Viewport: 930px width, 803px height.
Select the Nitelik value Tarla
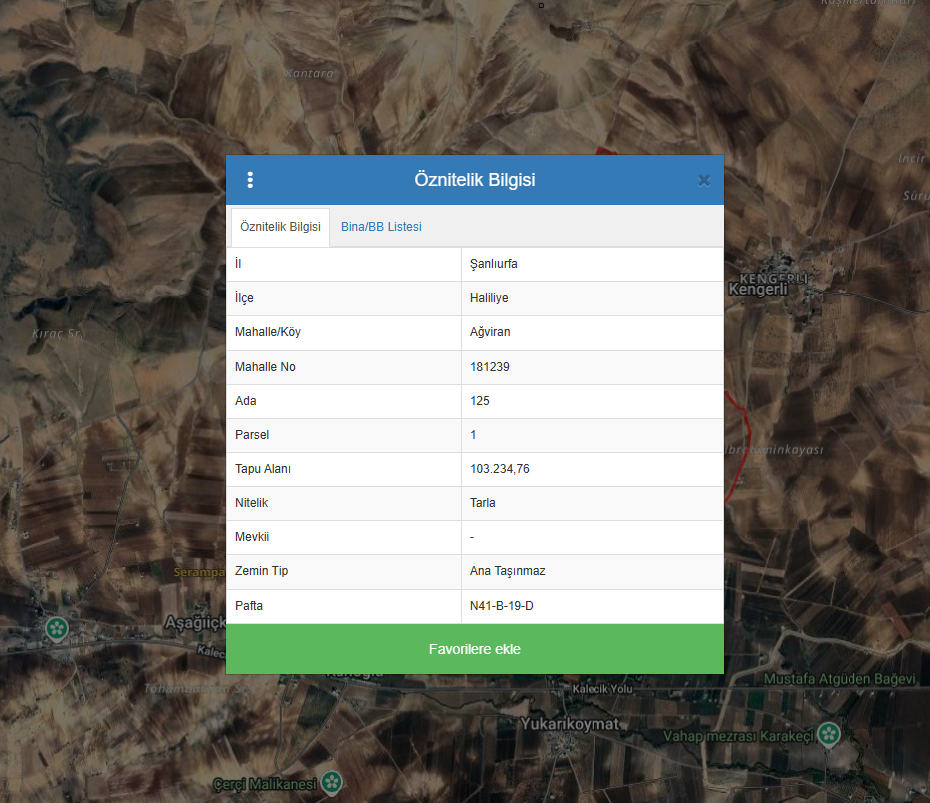click(482, 503)
